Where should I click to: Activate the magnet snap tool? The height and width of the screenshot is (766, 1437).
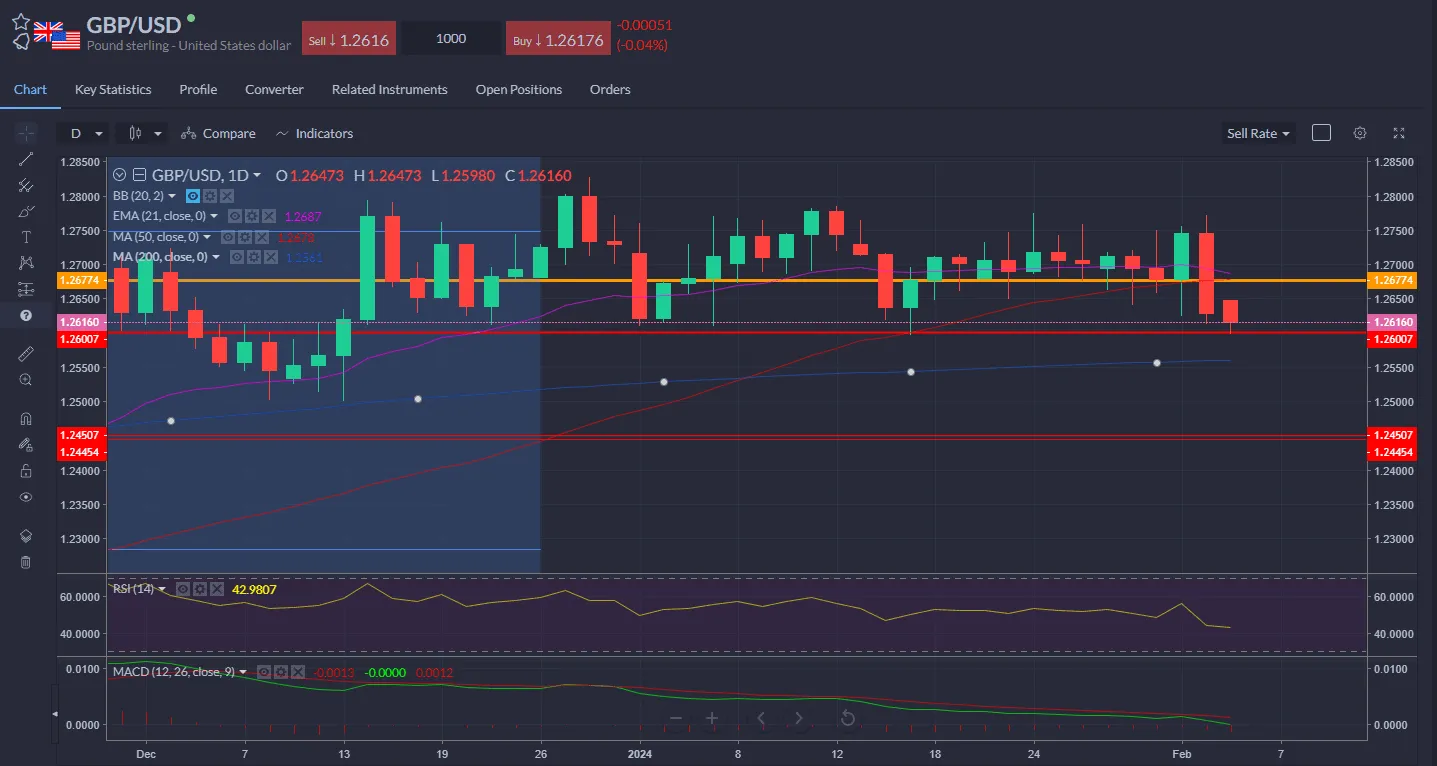[26, 418]
